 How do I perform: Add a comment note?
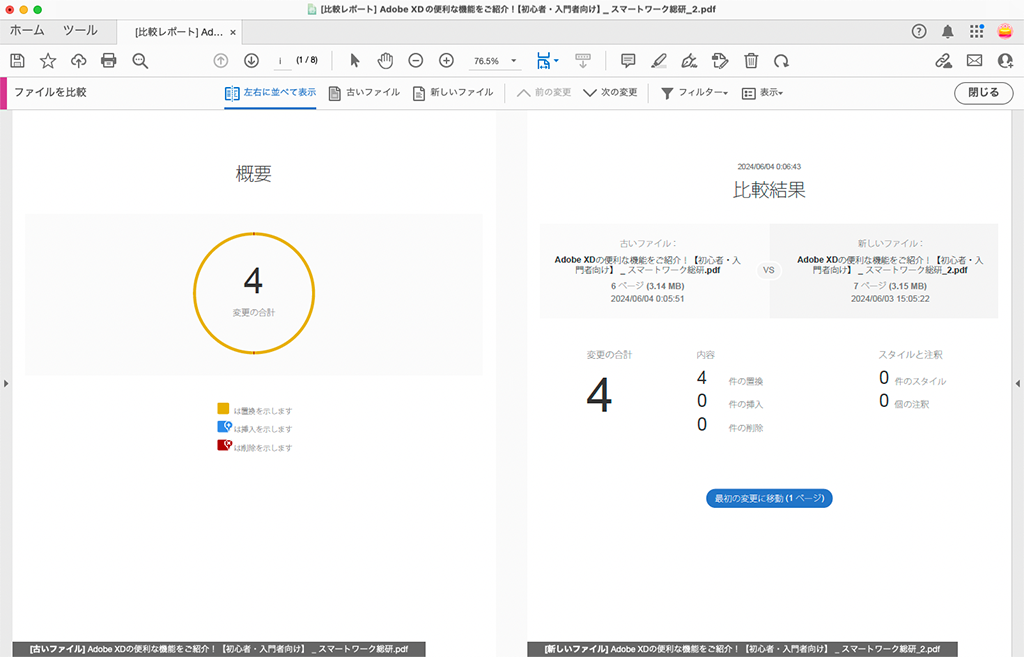coord(628,61)
